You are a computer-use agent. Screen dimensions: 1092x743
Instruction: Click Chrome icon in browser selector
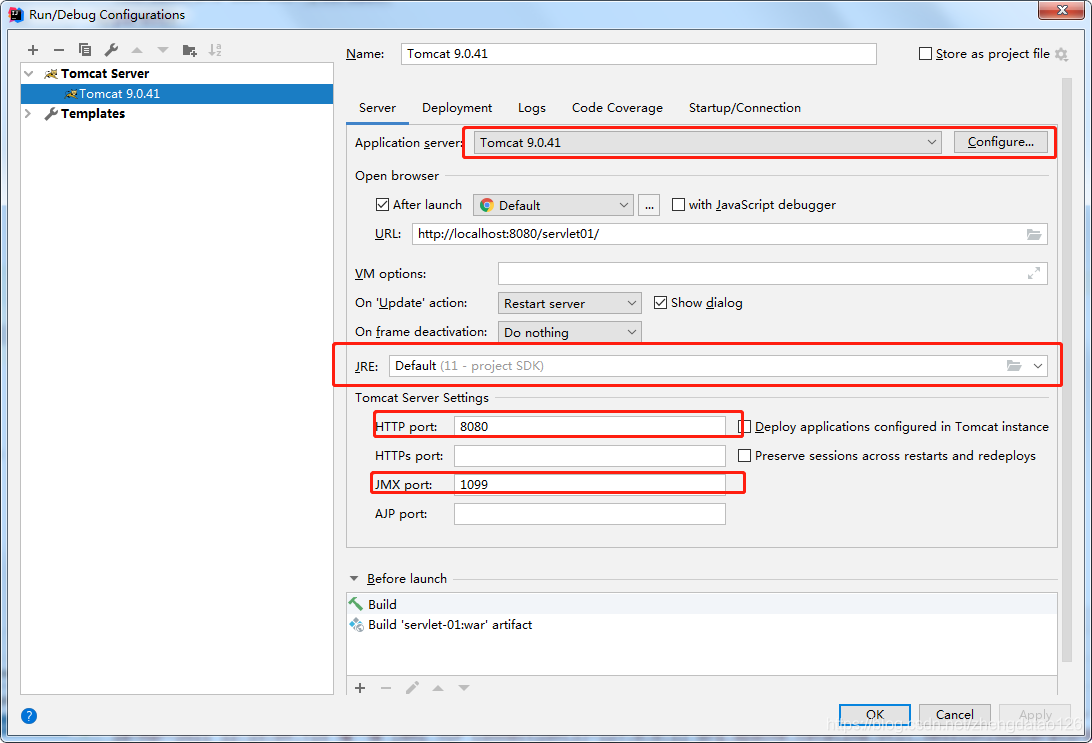pyautogui.click(x=487, y=205)
